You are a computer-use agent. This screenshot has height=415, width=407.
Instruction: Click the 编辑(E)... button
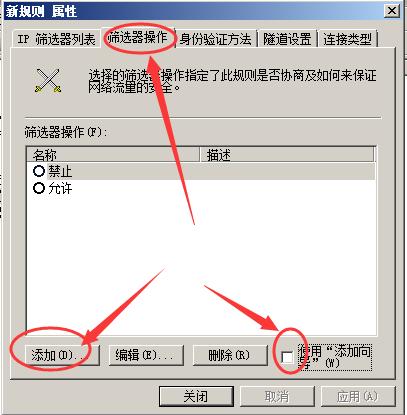coord(146,355)
